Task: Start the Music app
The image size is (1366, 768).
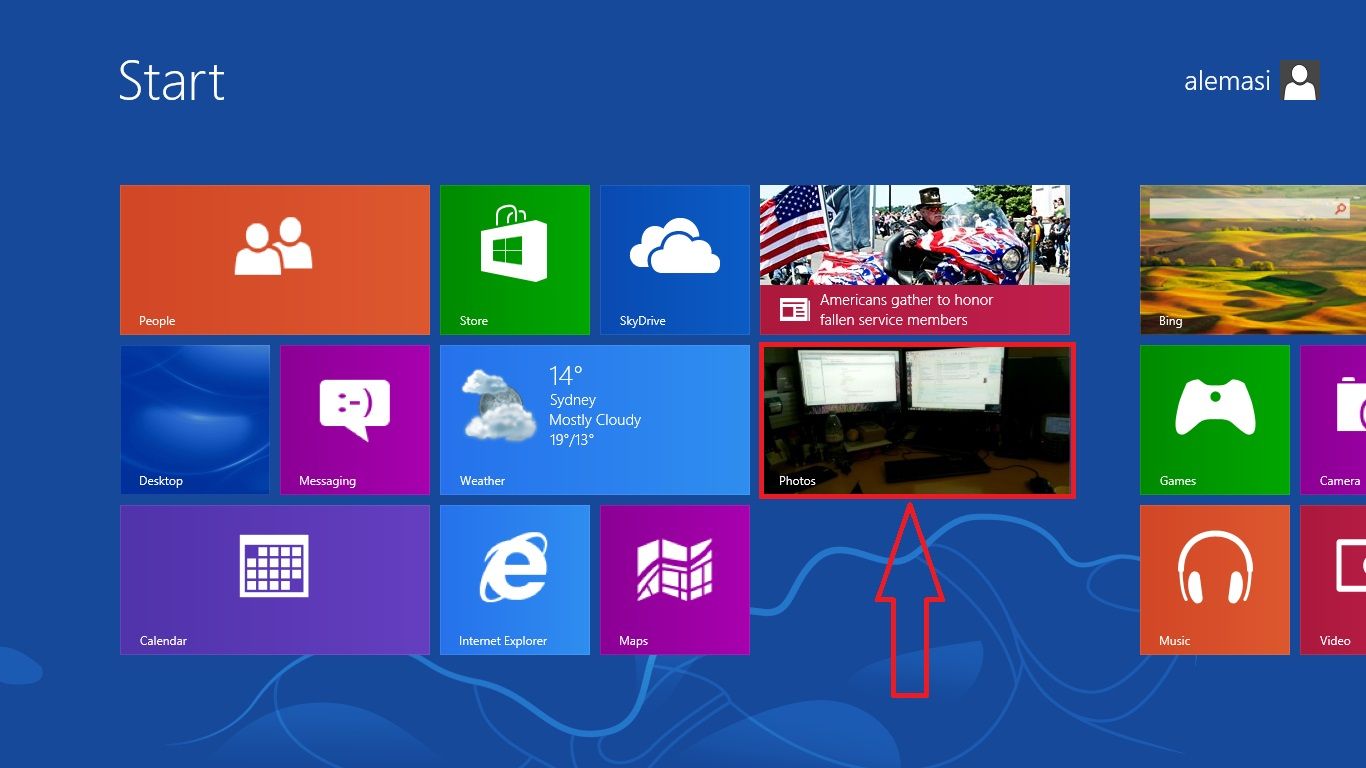Action: click(1214, 578)
